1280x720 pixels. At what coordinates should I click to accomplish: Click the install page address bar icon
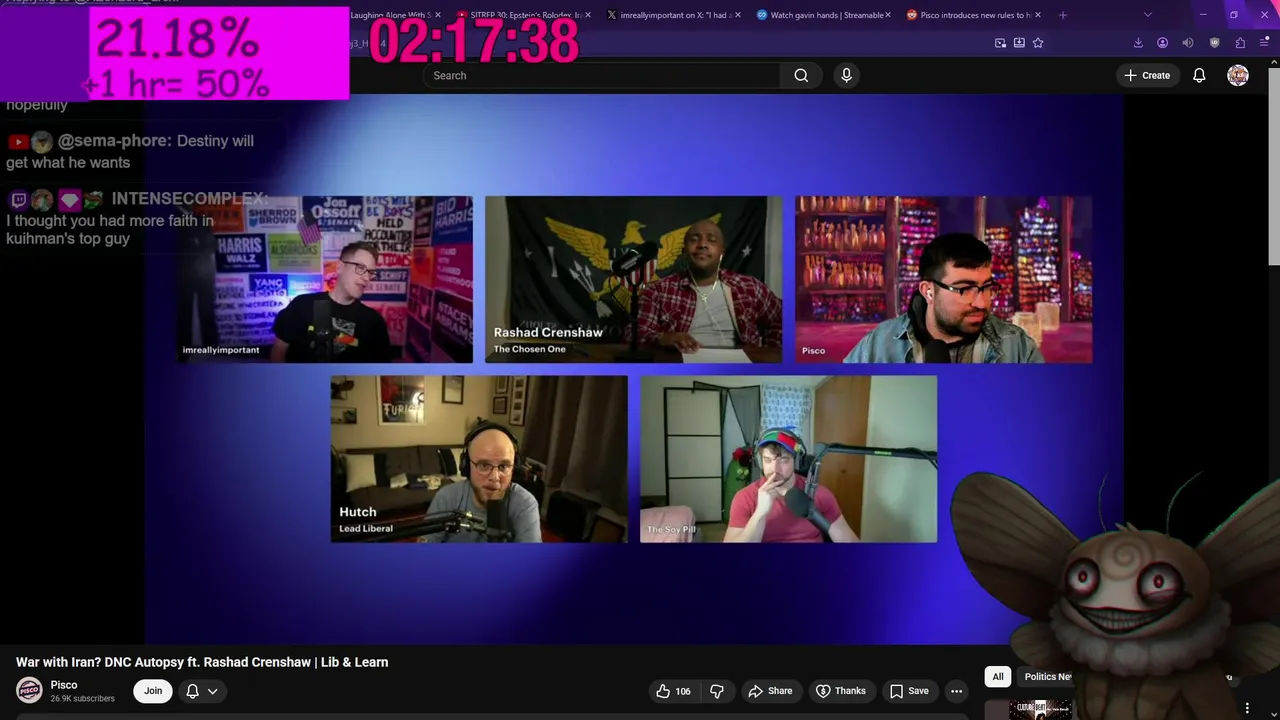pos(1019,43)
